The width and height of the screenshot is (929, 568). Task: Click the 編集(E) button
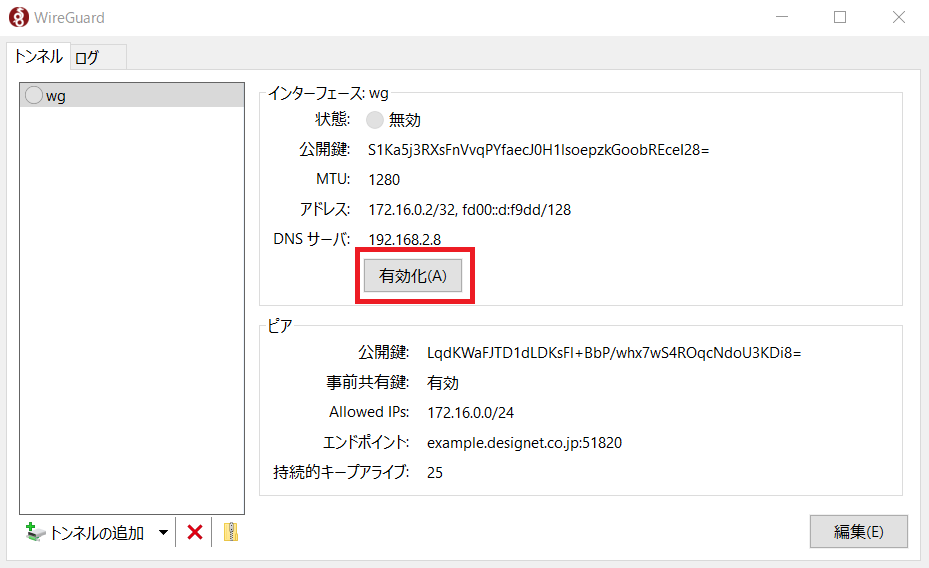(x=858, y=531)
